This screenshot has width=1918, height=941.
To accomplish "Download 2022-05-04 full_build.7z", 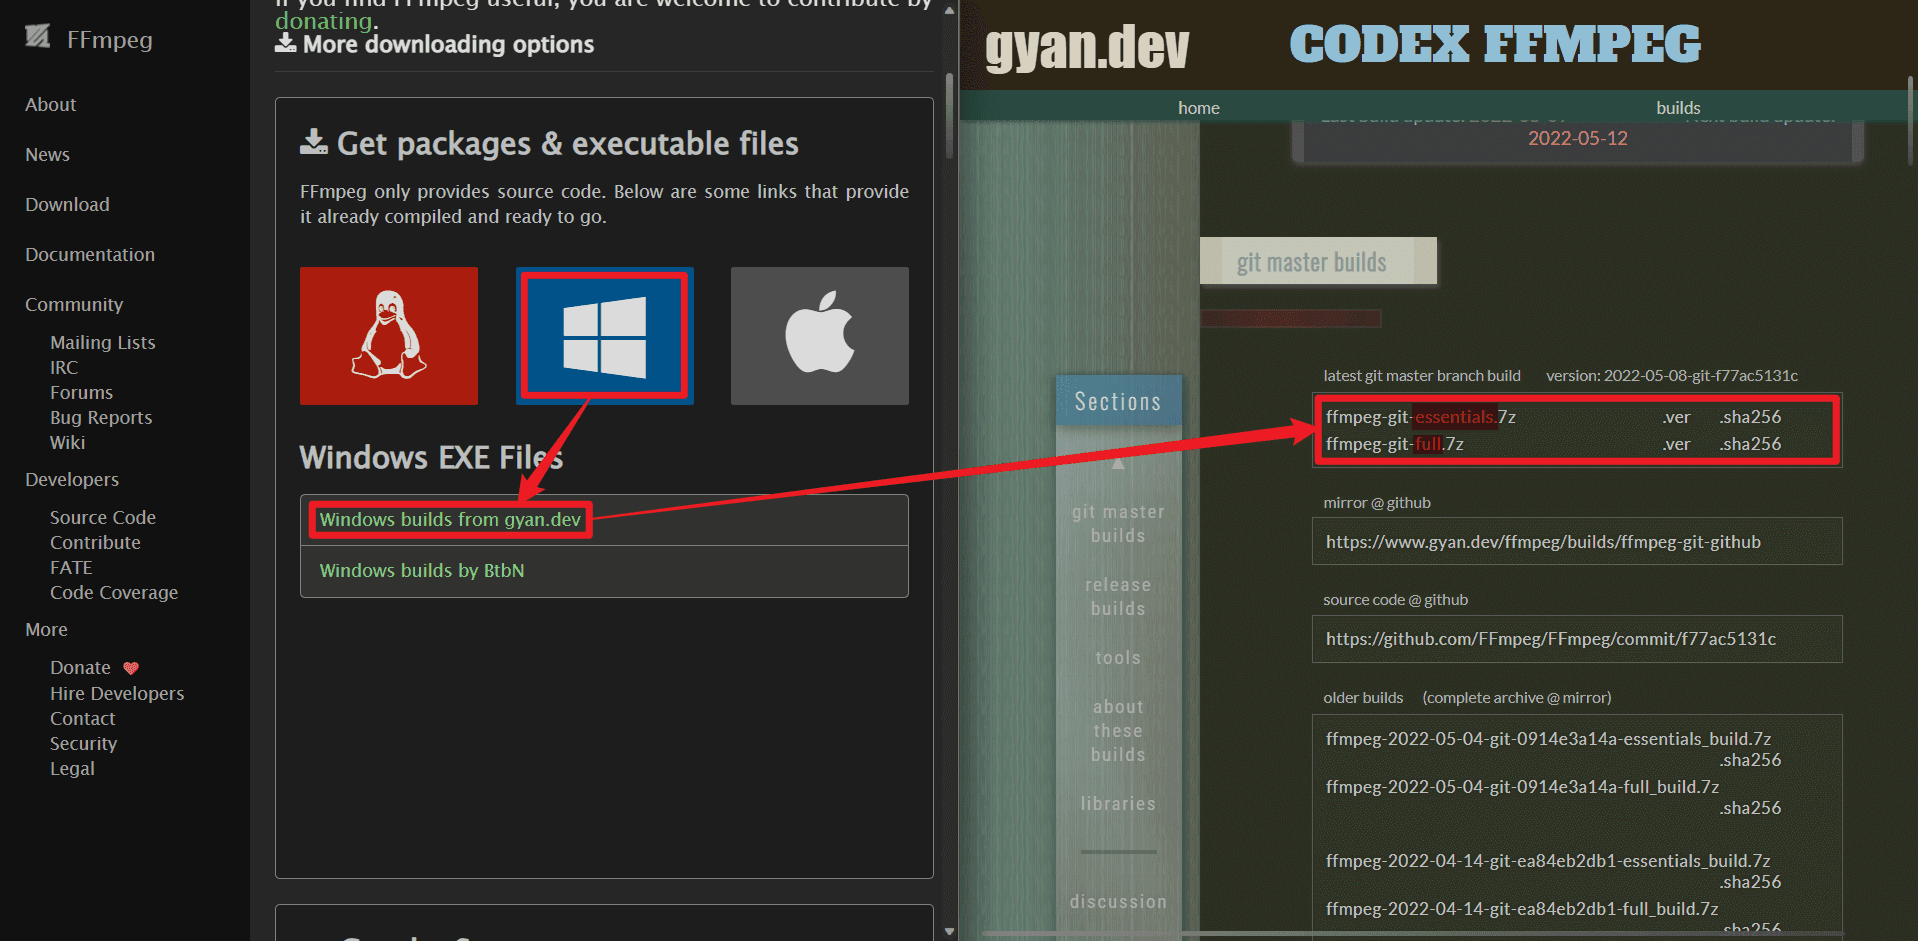I will point(1522,787).
